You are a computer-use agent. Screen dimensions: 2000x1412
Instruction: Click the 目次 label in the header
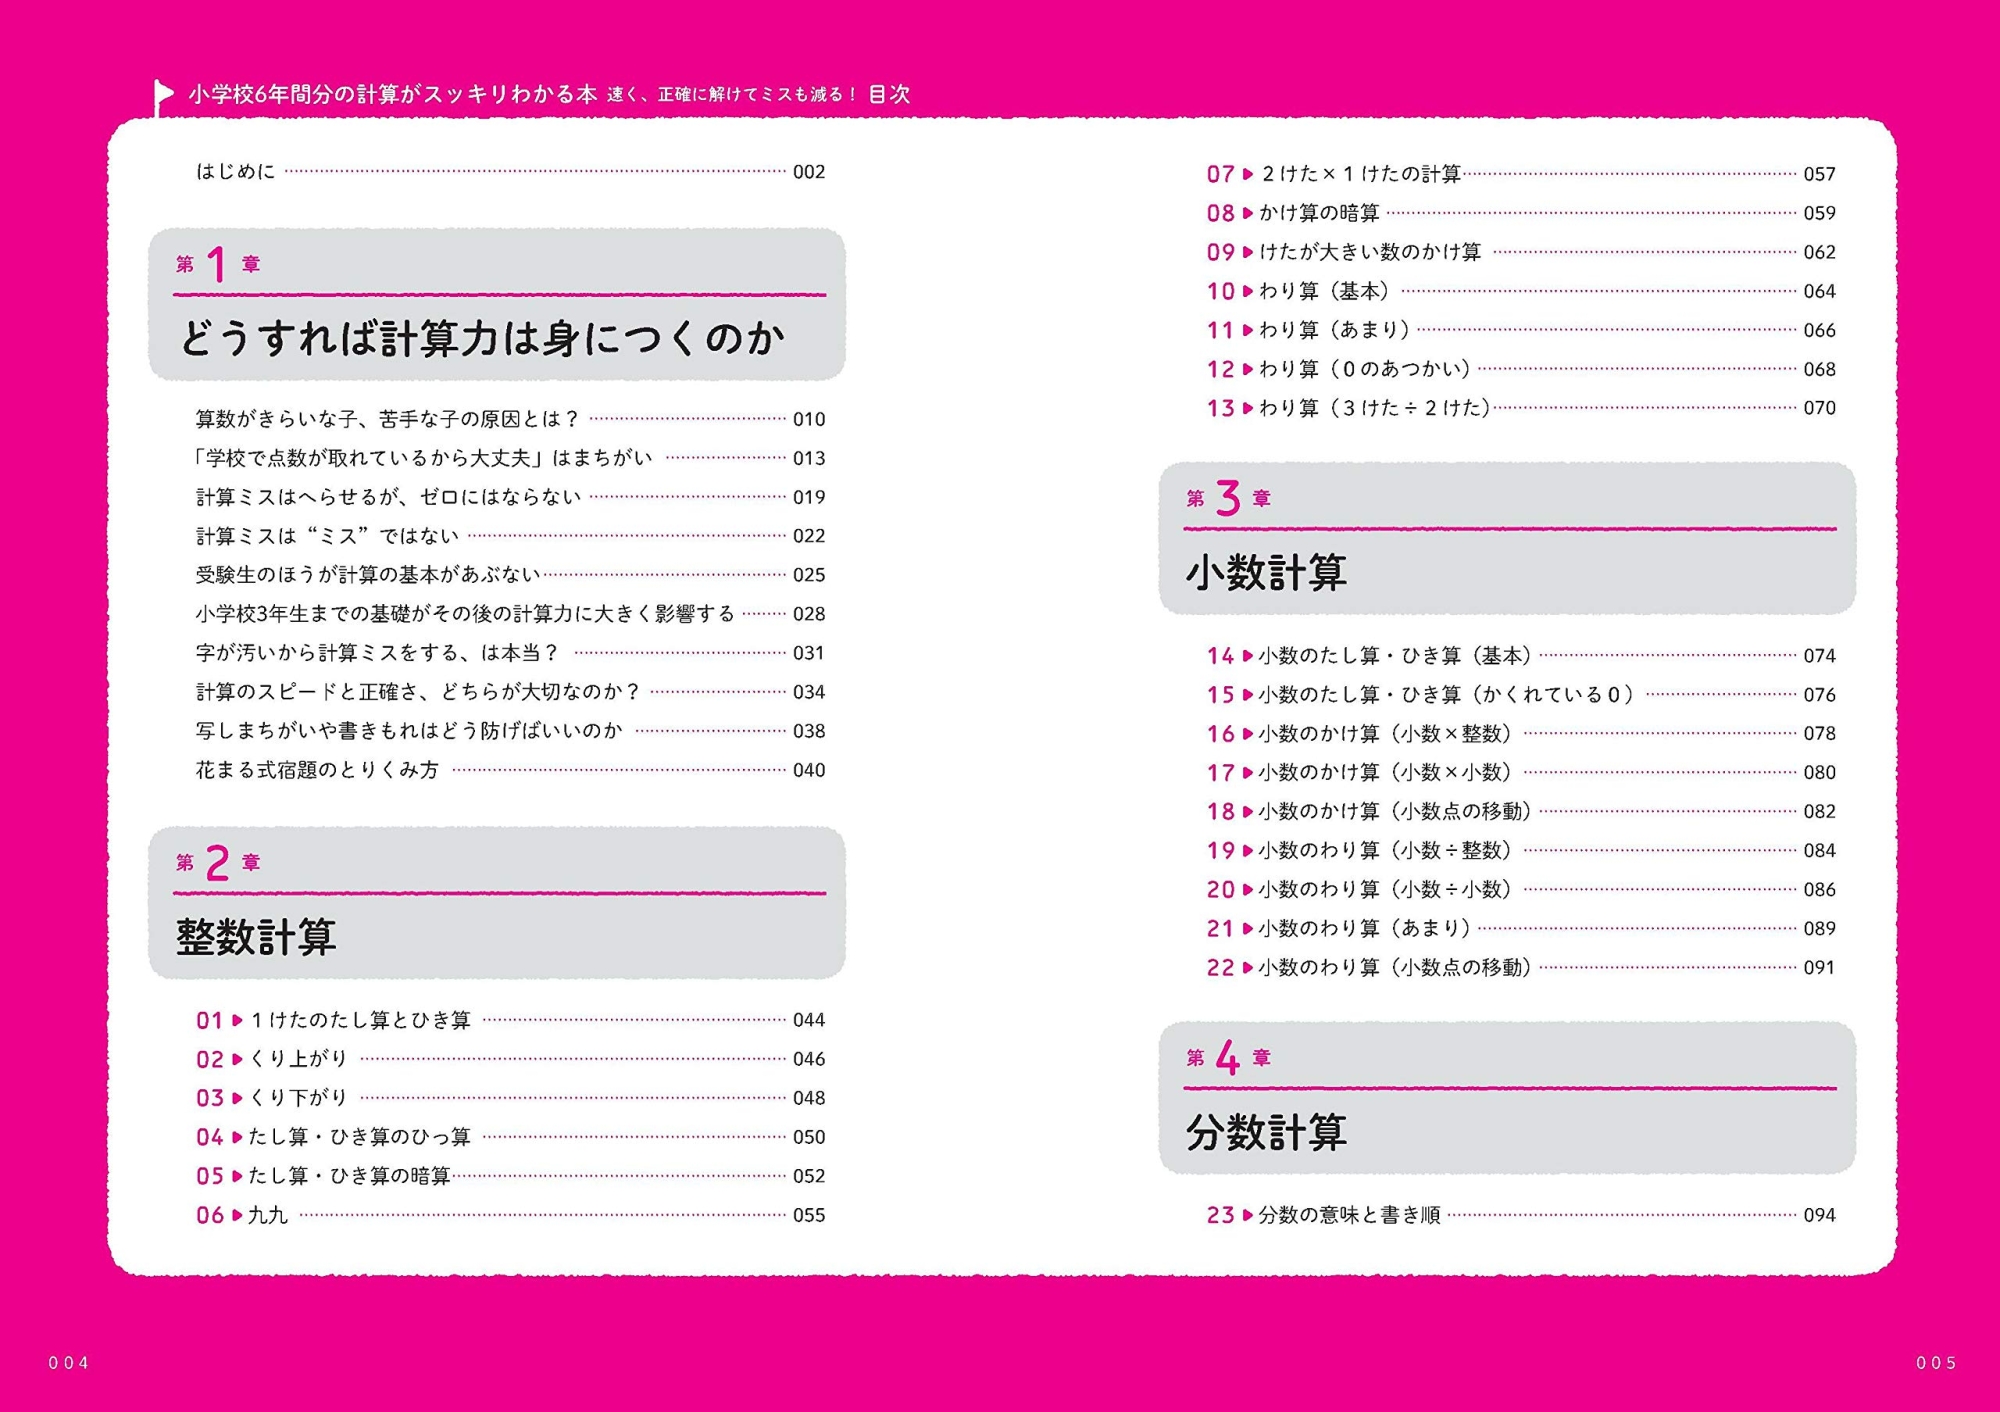[x=889, y=94]
